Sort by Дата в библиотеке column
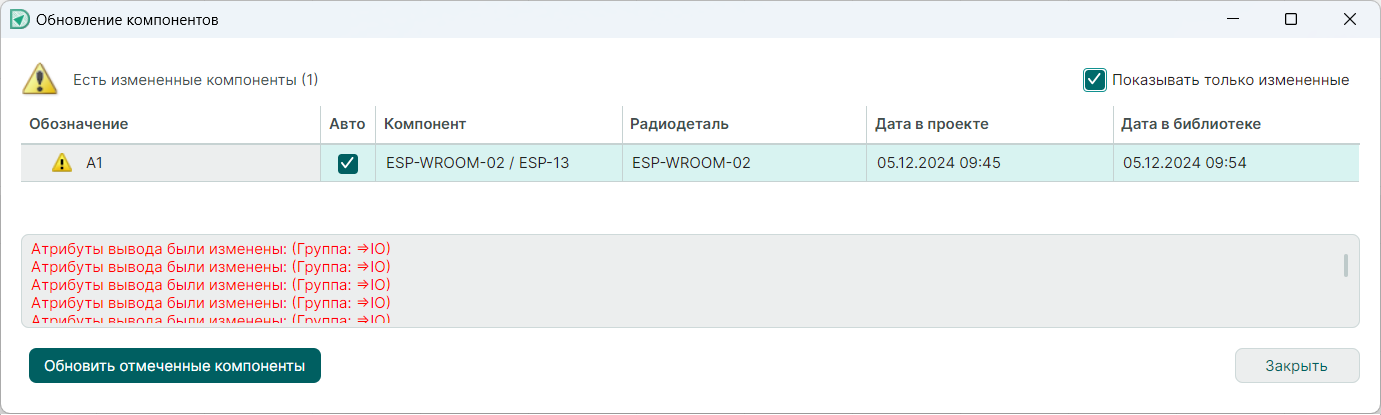1381x415 pixels. 1191,124
